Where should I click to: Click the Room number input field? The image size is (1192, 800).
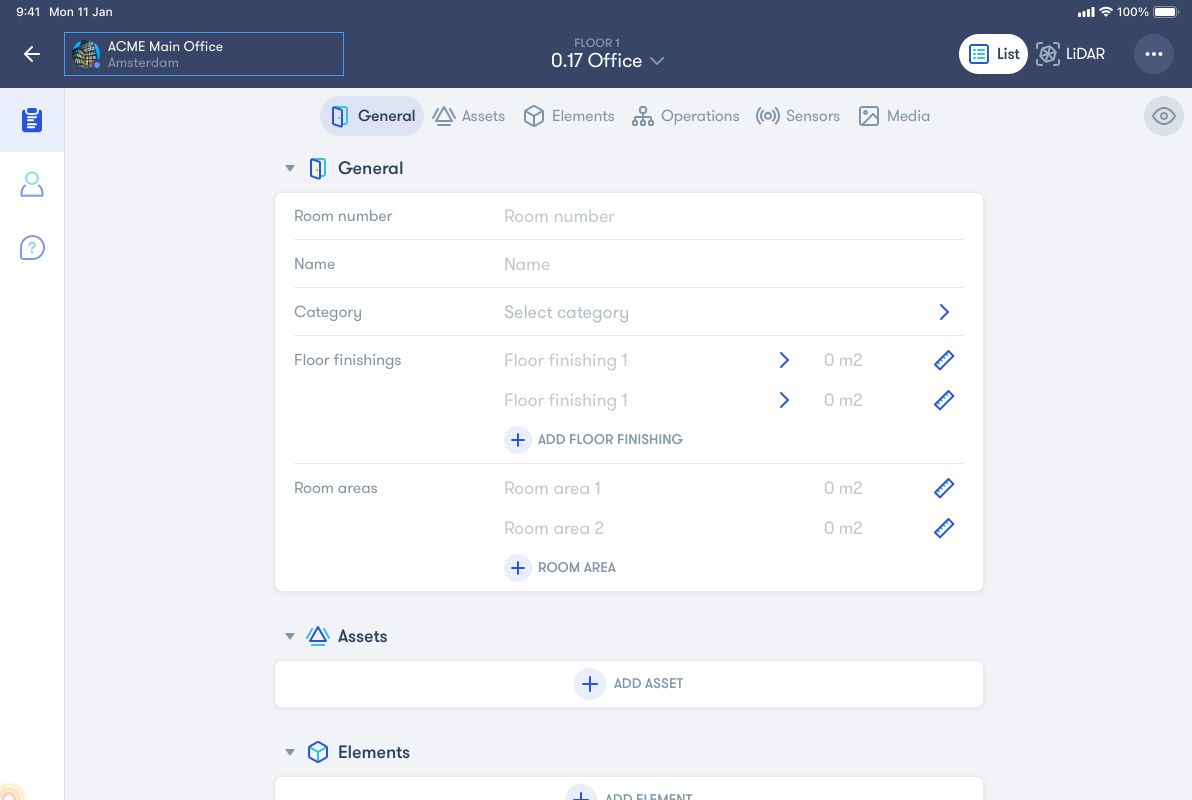point(733,216)
